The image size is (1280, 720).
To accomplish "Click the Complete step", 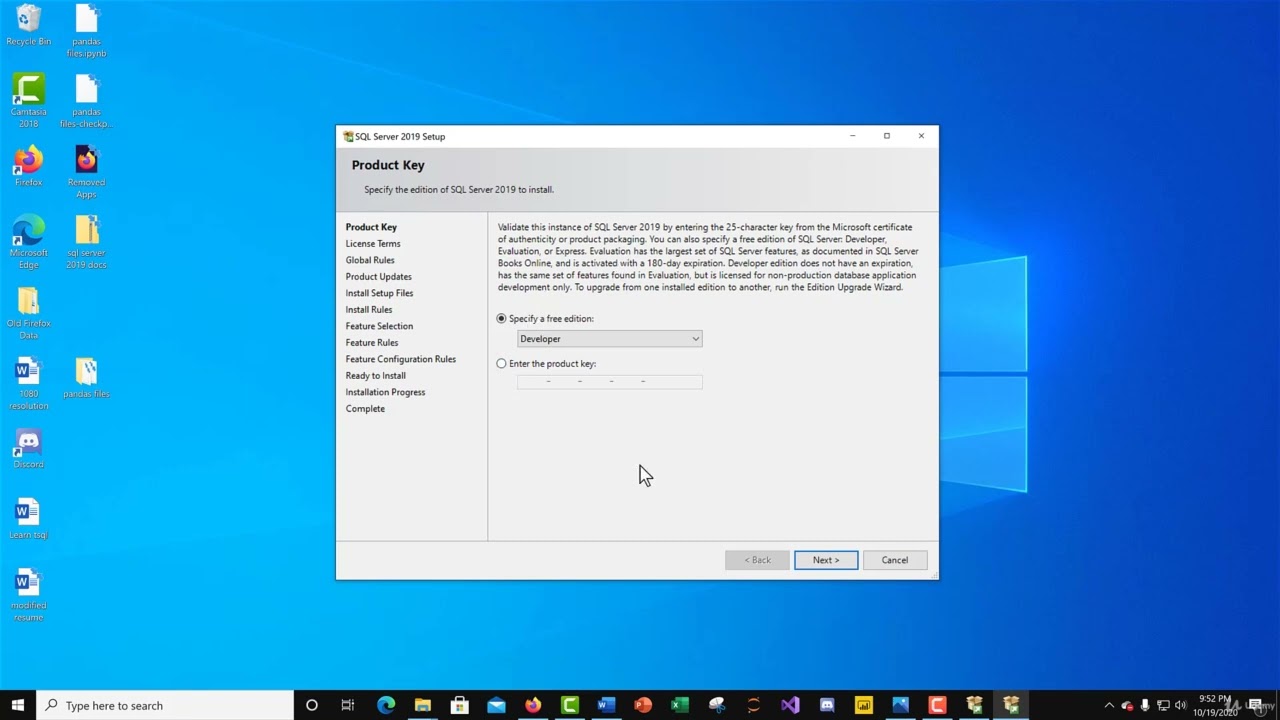I will (365, 409).
